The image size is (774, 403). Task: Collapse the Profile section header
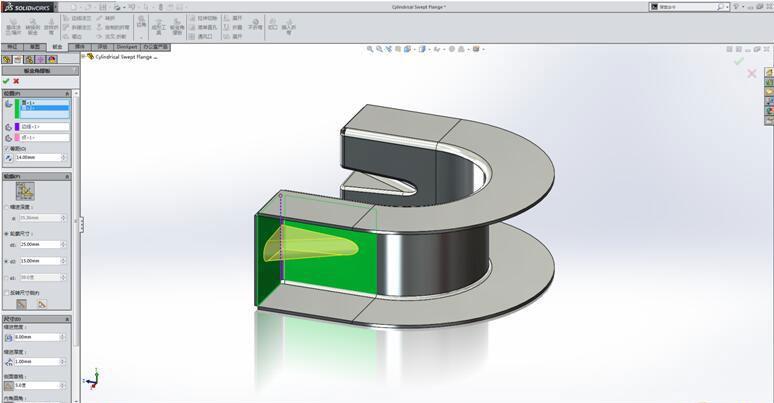tap(37, 176)
